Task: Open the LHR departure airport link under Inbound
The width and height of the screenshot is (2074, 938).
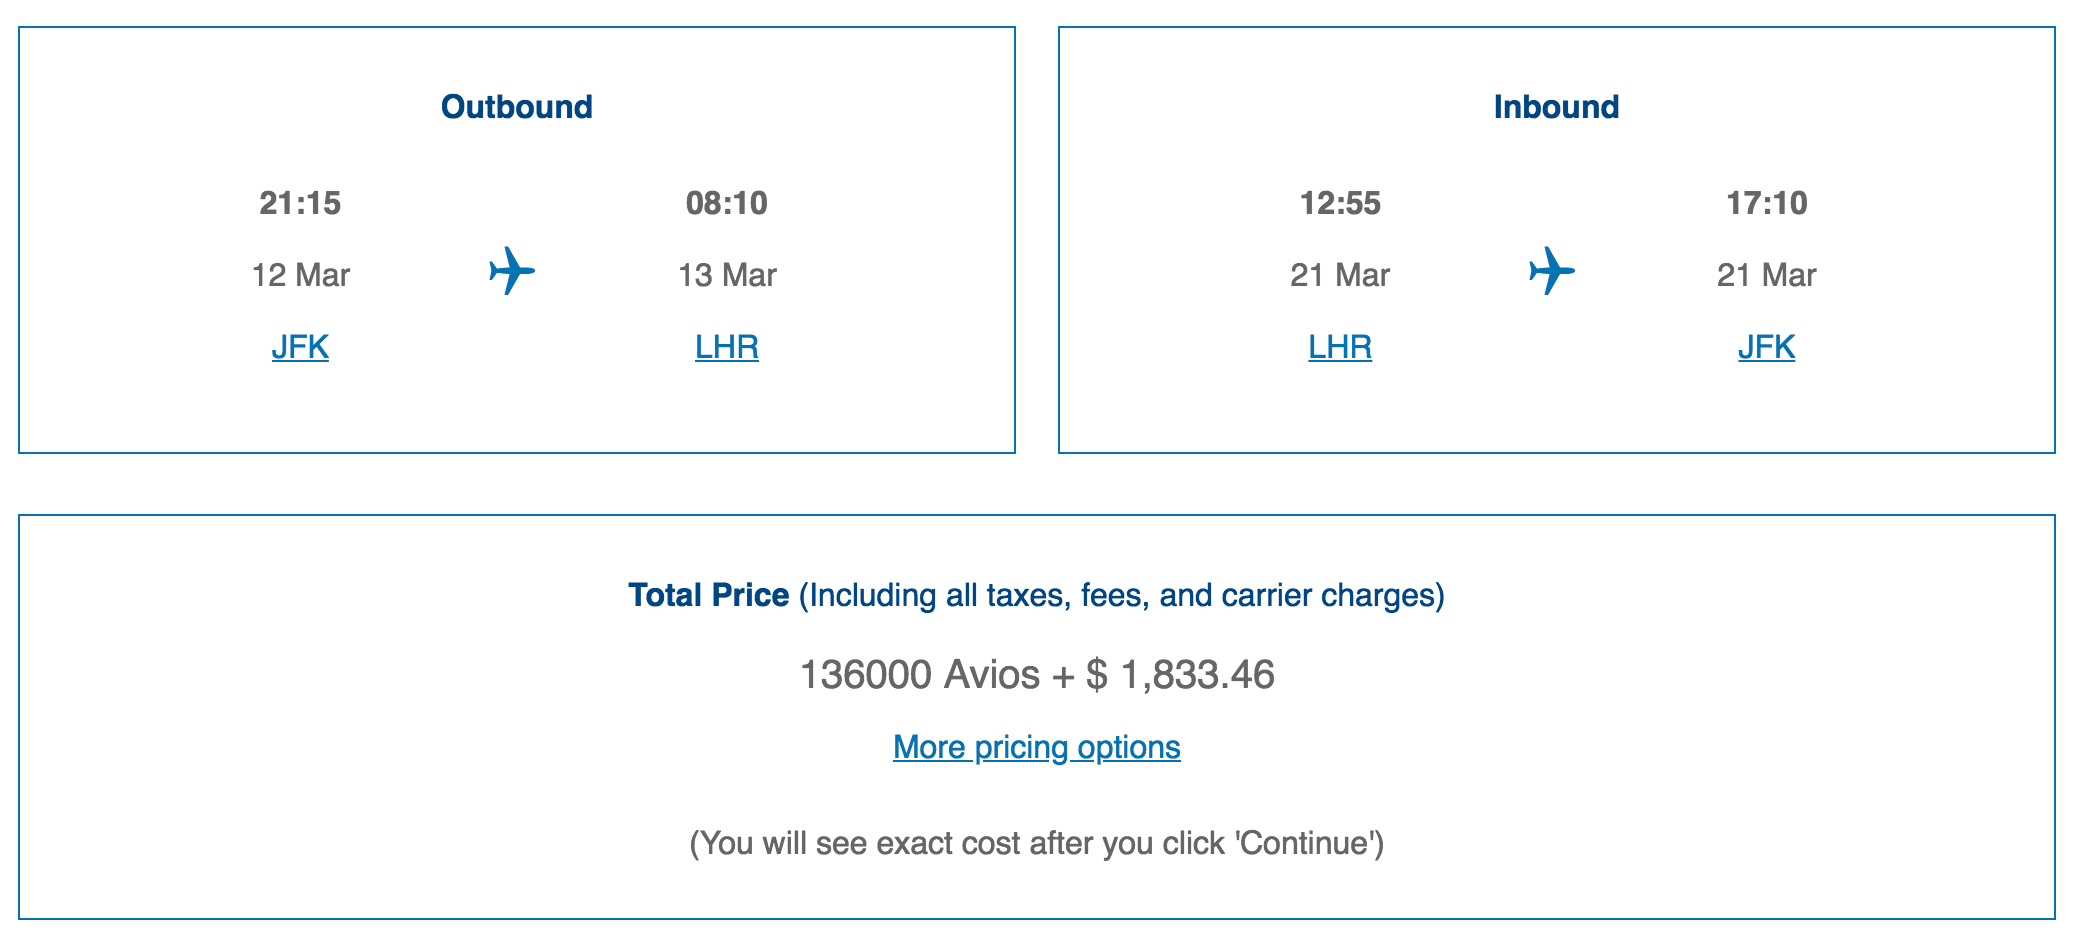Action: (1340, 347)
